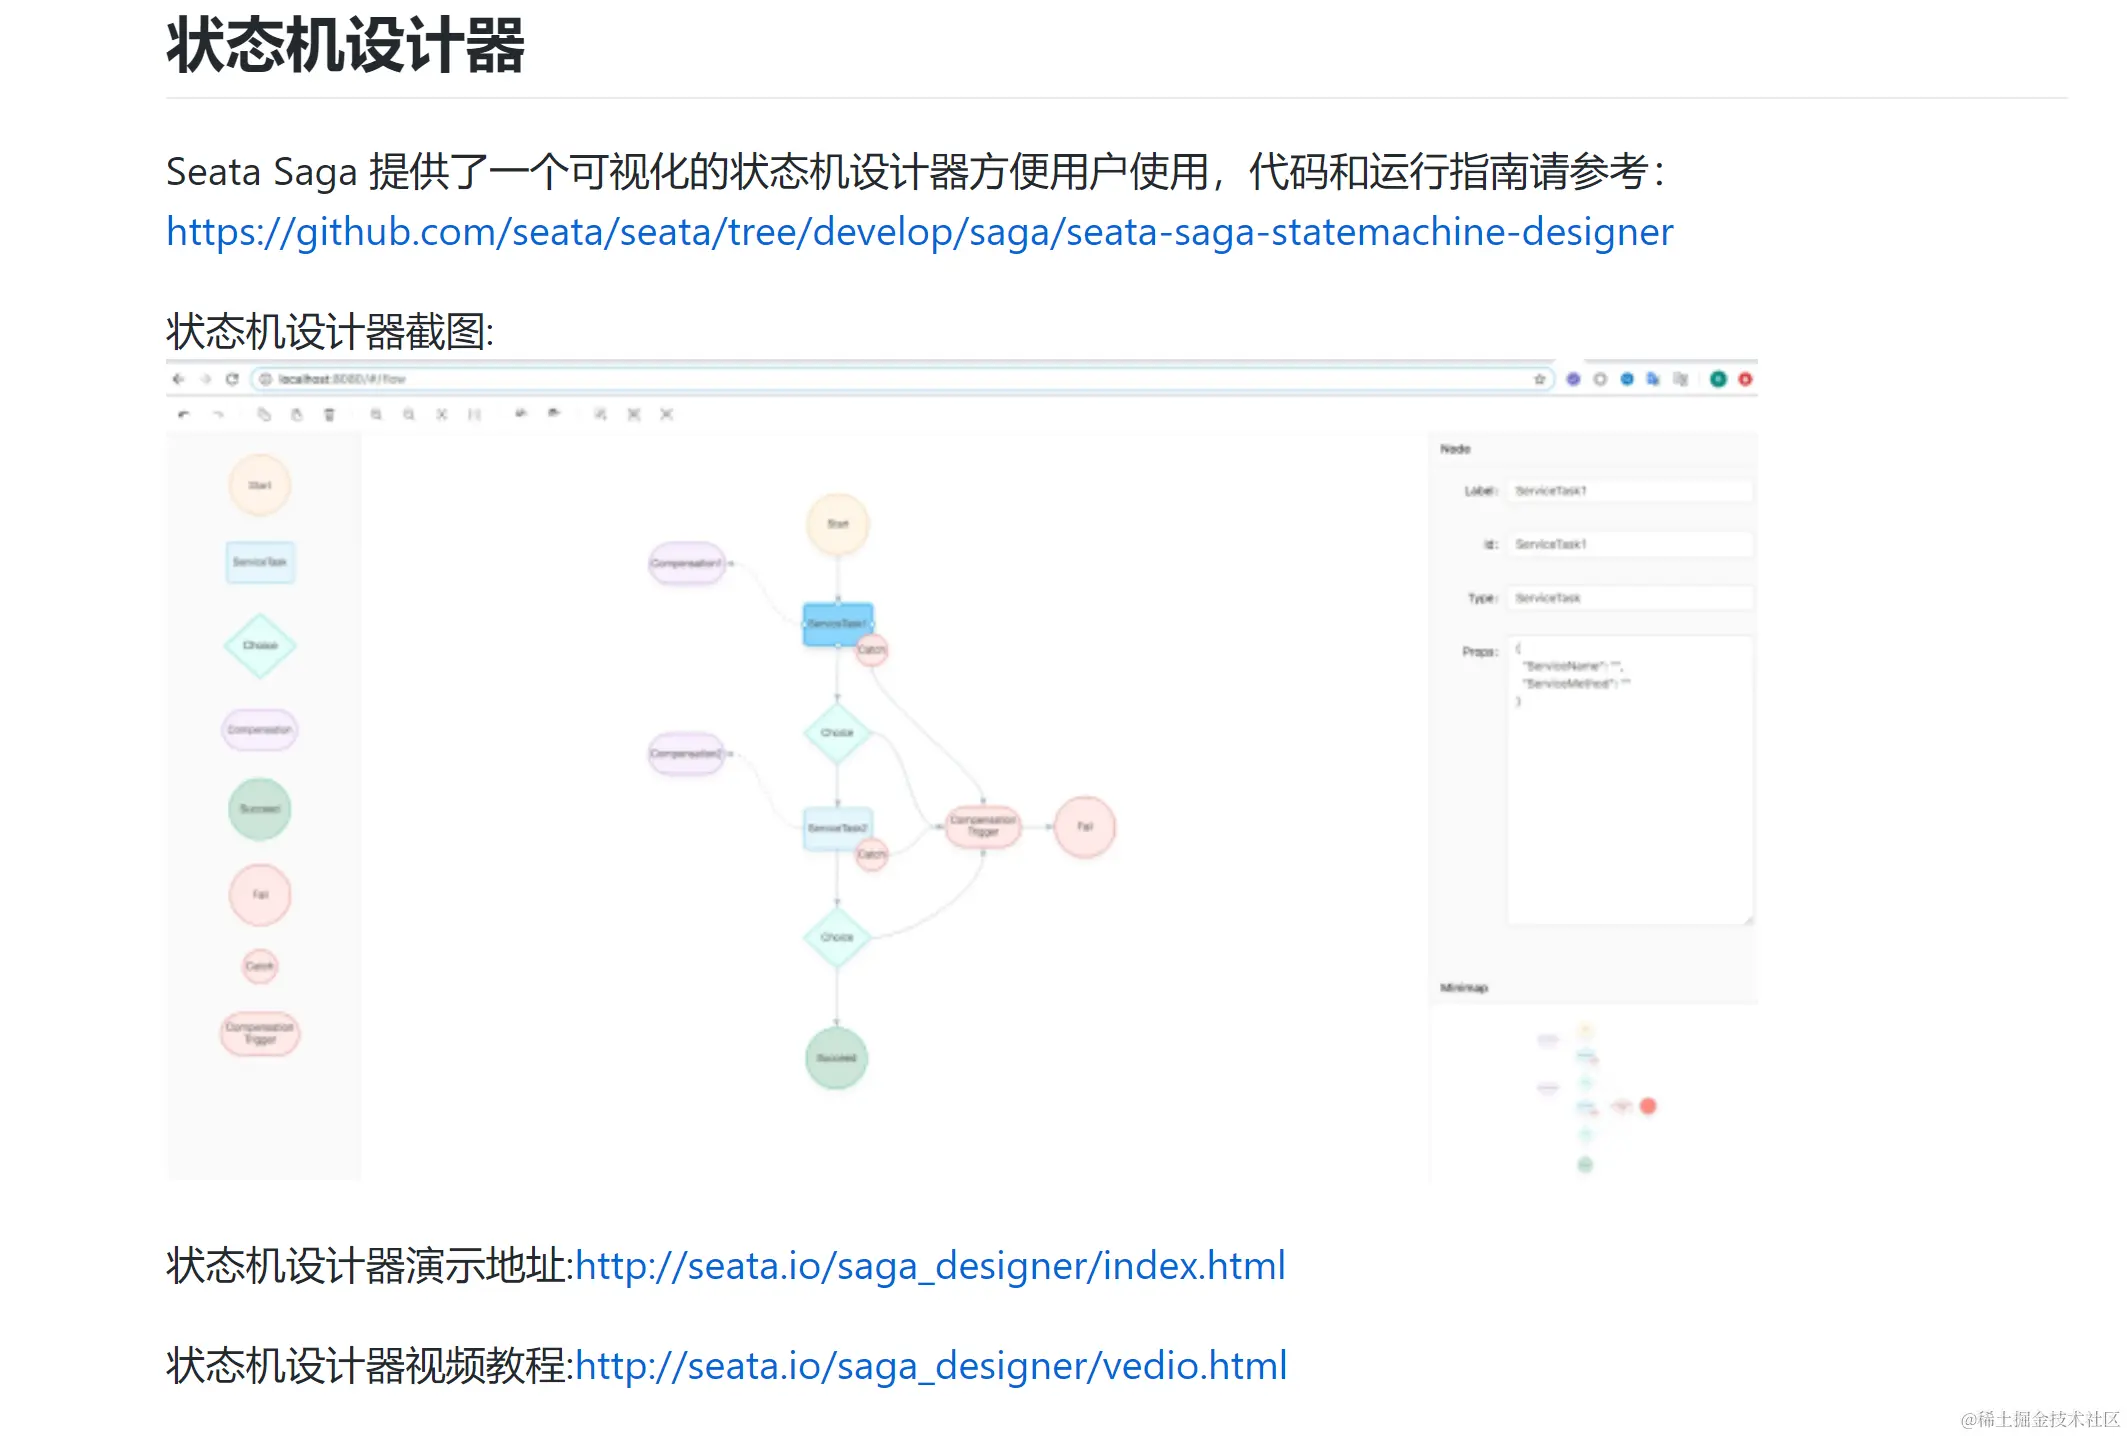Click the browser back arrow

coord(179,379)
